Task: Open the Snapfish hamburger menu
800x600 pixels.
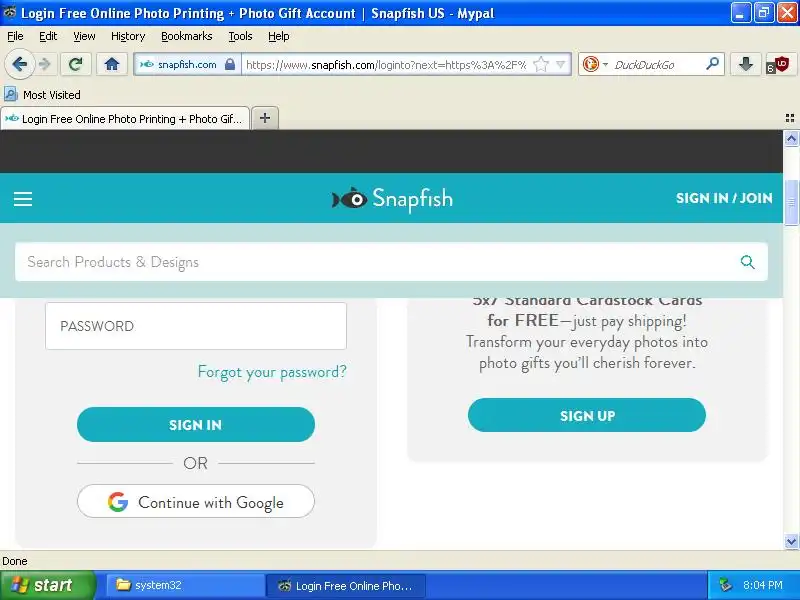Action: pos(22,198)
